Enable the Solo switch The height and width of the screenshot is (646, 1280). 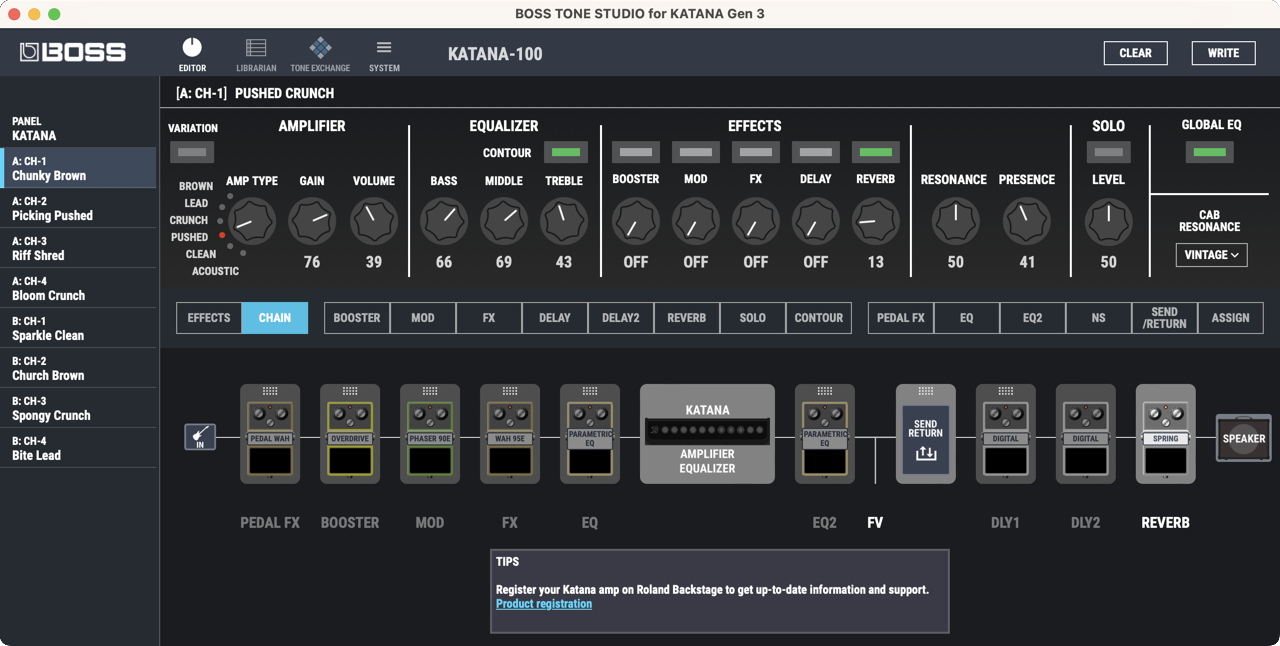[1108, 153]
